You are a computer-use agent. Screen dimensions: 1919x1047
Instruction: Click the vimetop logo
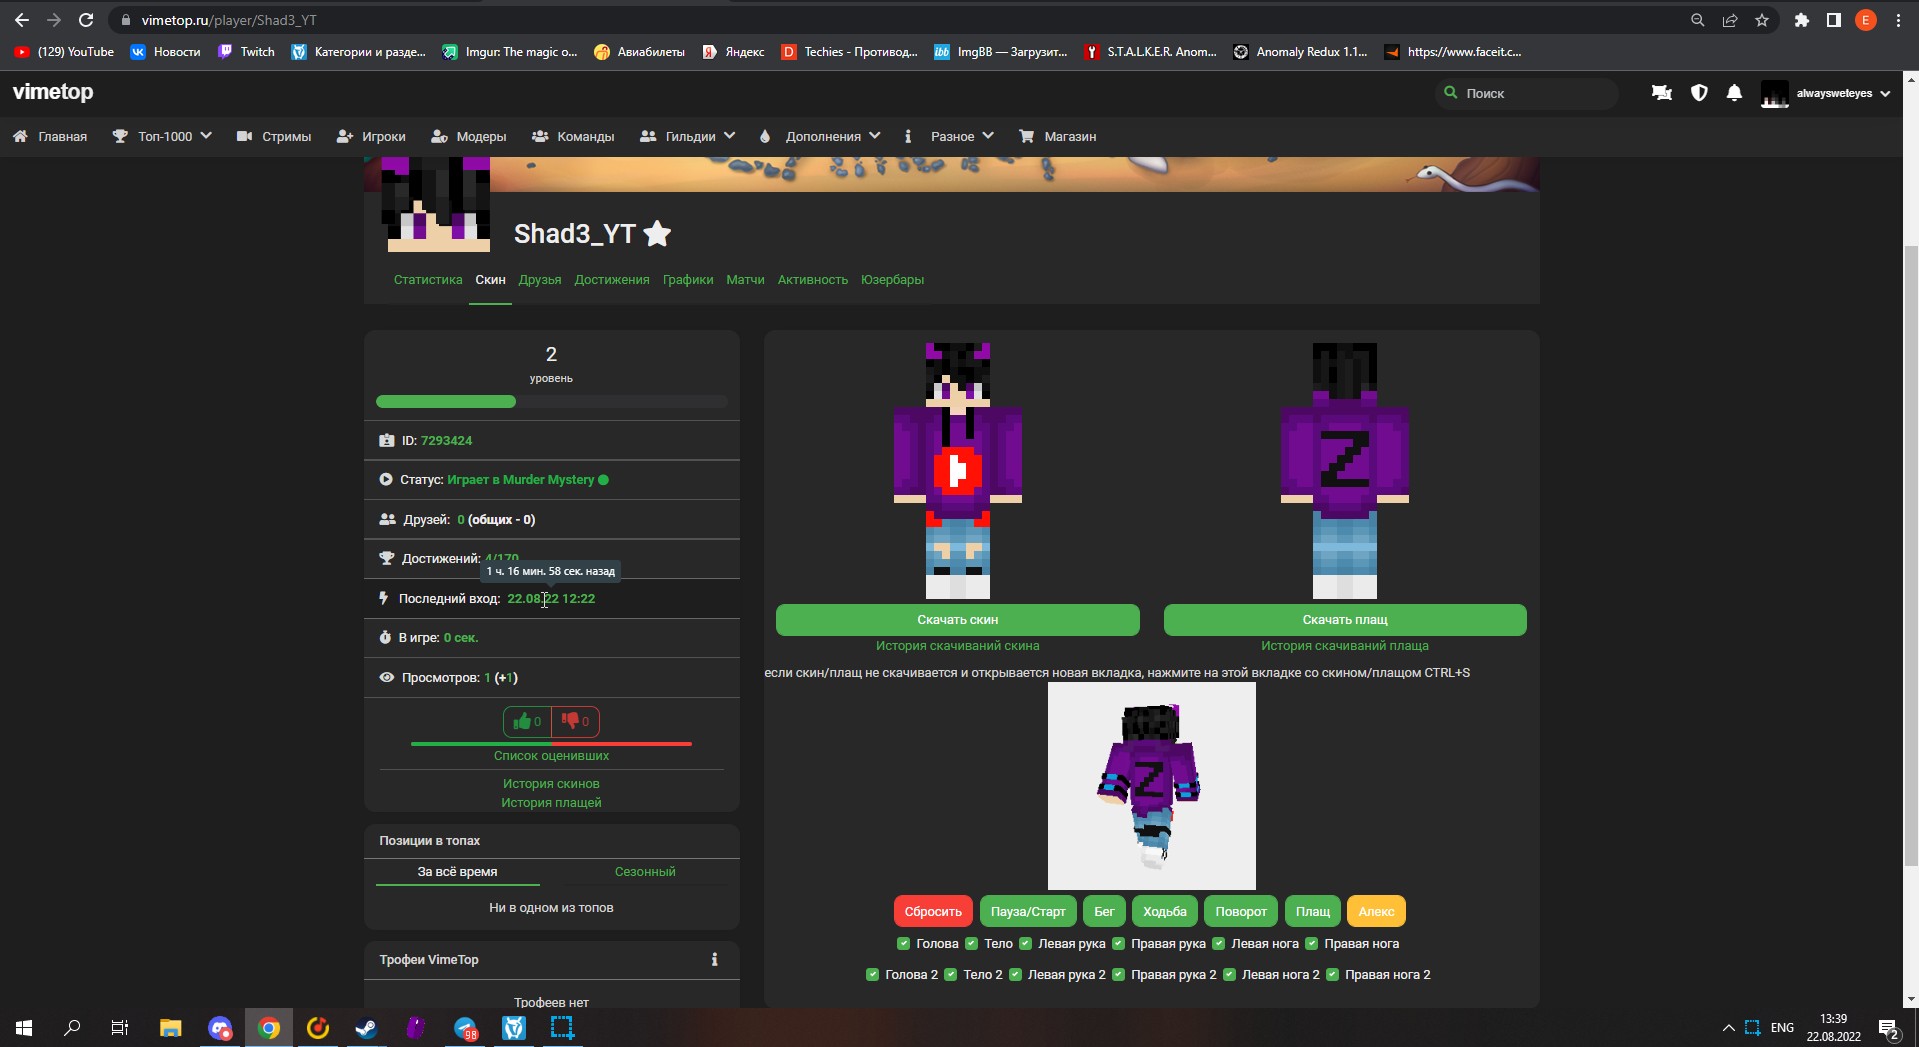(52, 92)
